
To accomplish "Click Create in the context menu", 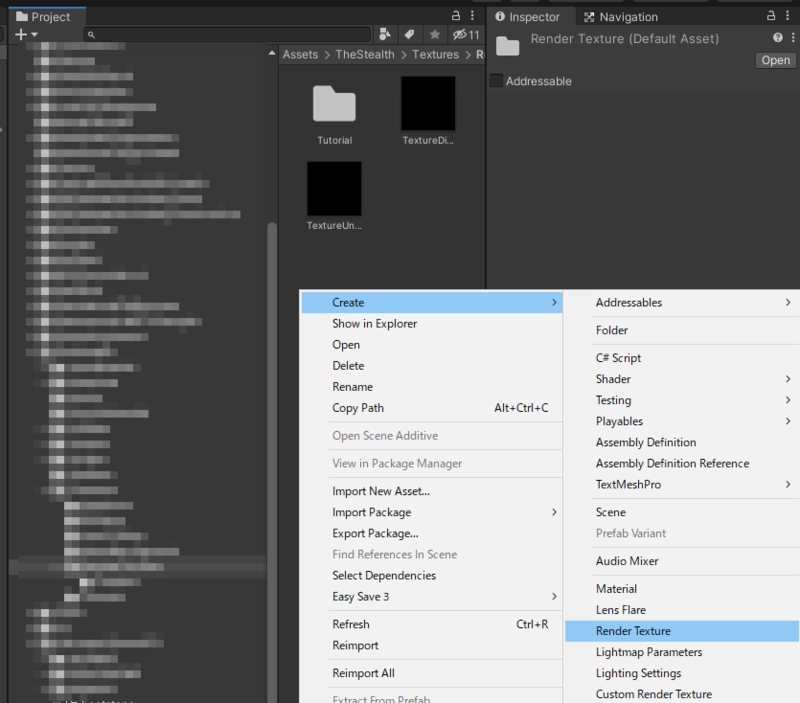I will 432,303.
